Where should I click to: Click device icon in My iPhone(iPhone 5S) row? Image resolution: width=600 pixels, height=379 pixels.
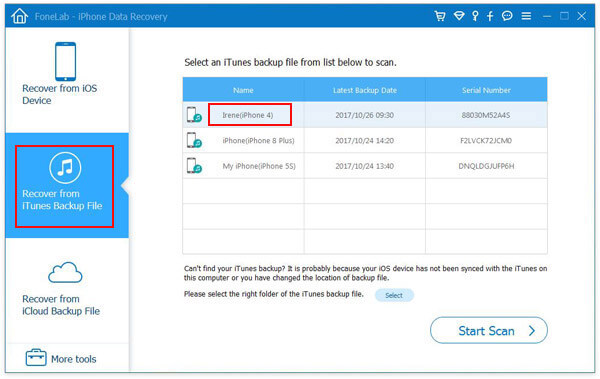coord(194,166)
